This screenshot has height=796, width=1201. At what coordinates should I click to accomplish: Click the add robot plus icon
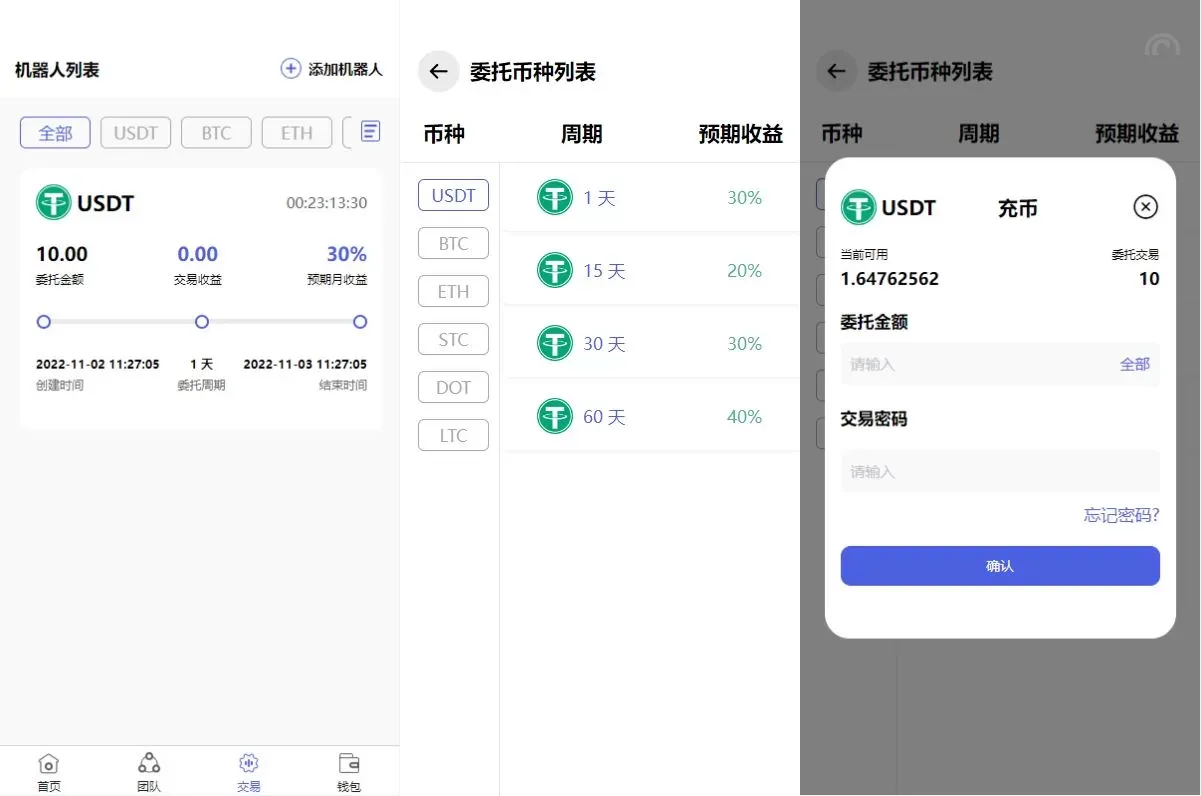tap(290, 69)
